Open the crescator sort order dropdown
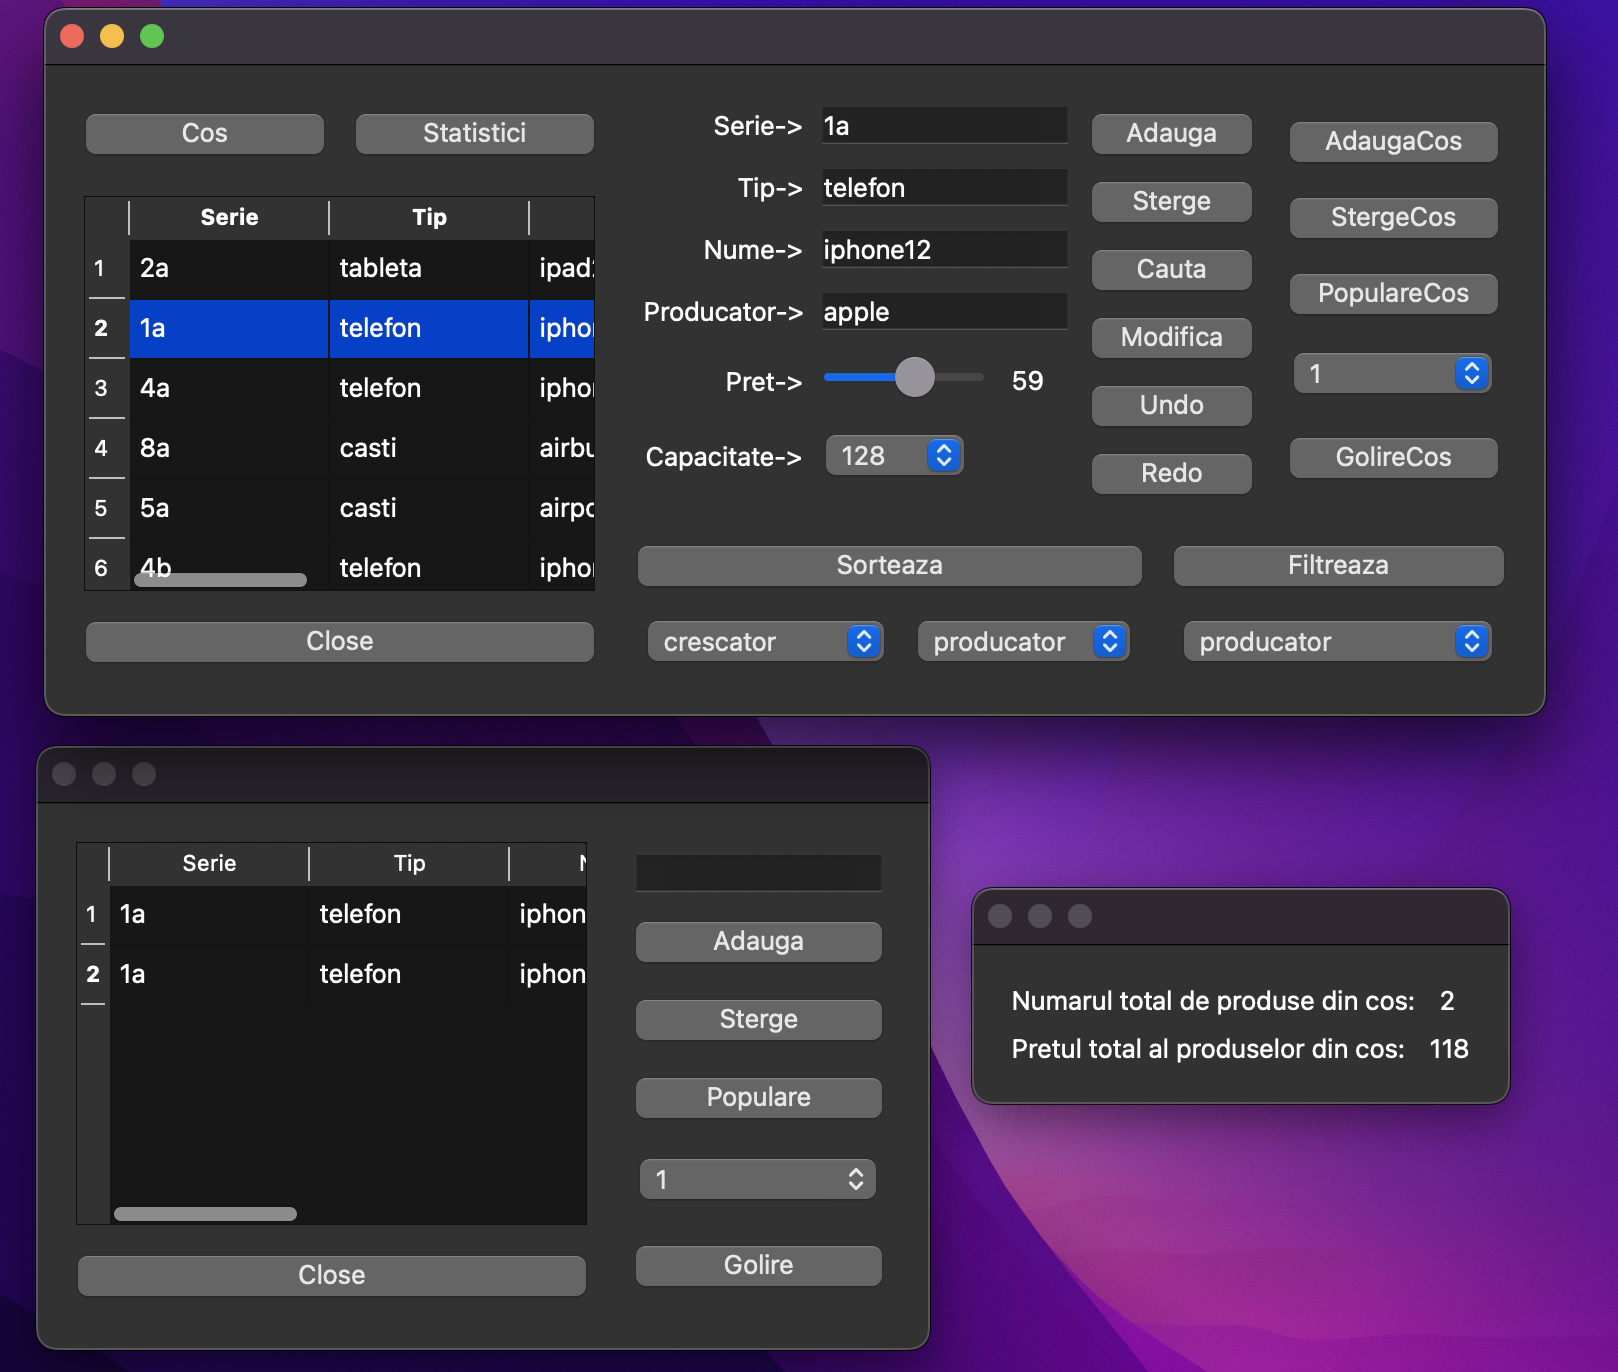The image size is (1618, 1372). tap(765, 641)
